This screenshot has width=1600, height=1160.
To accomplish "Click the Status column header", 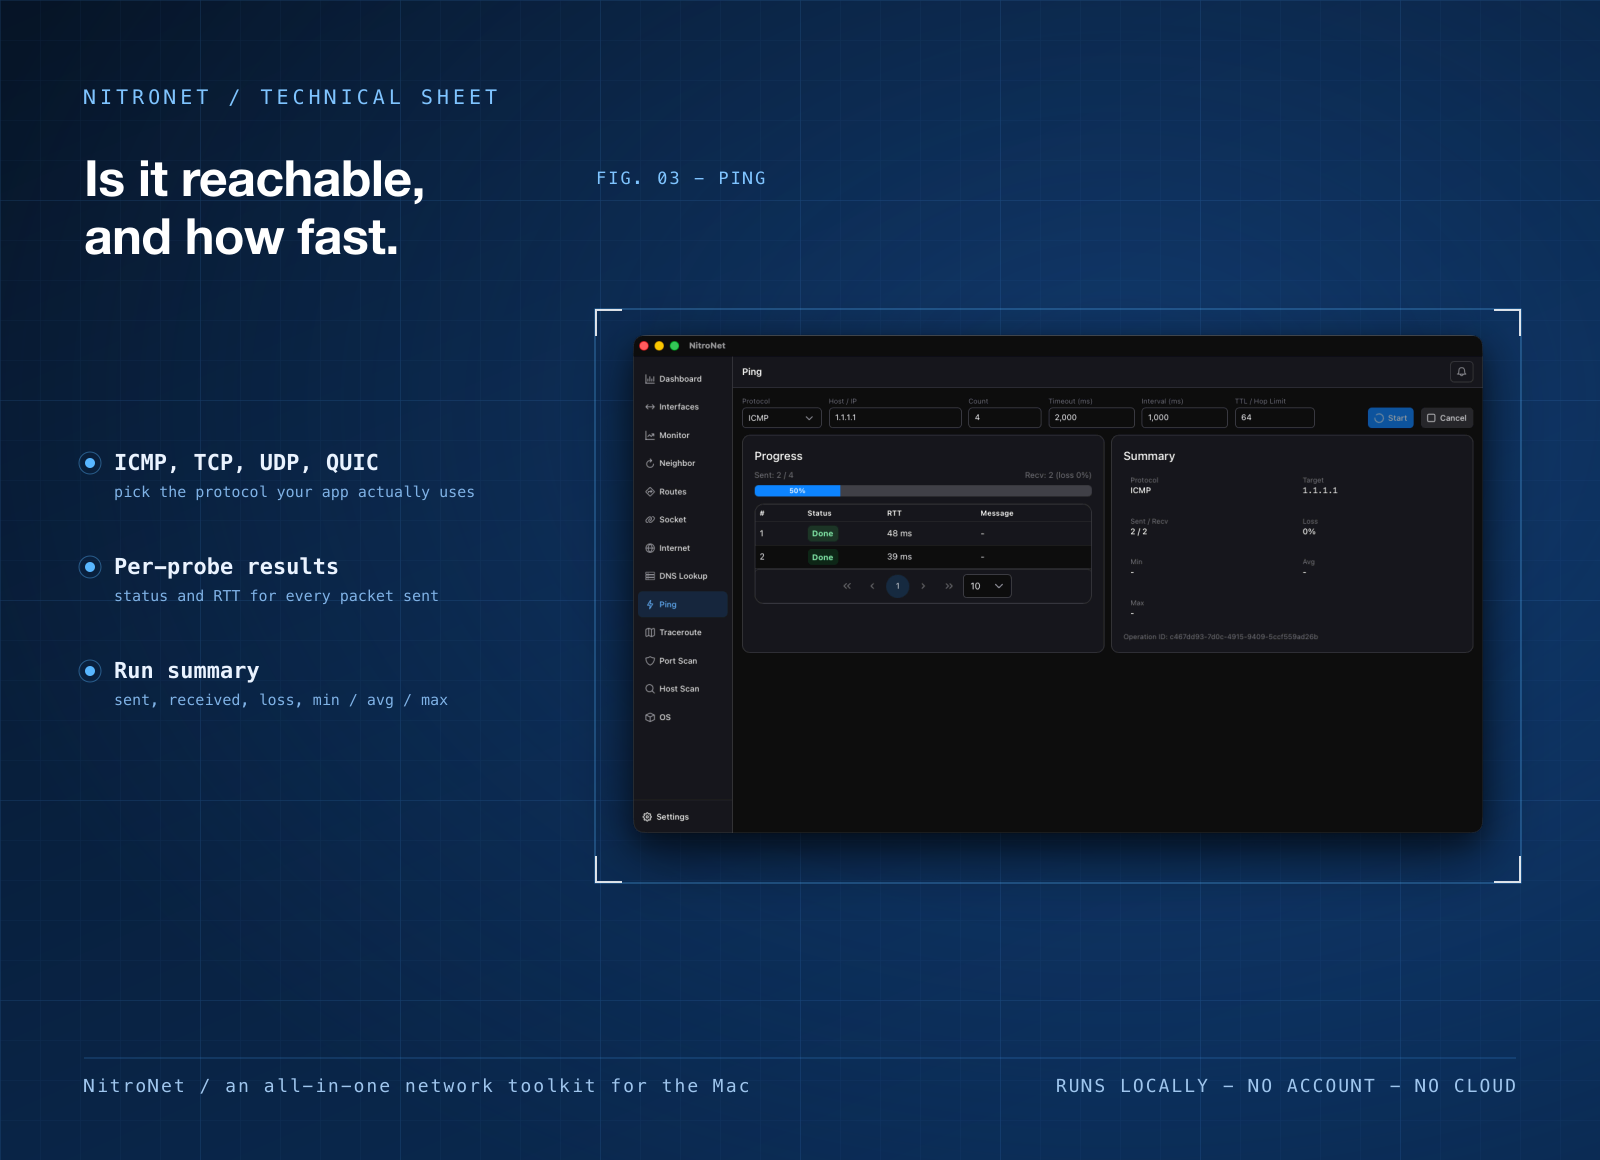I will [819, 513].
